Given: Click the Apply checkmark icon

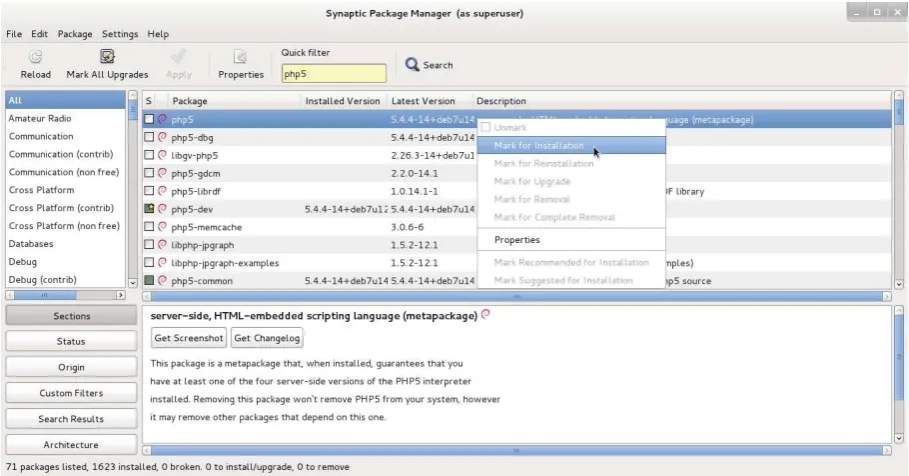Looking at the screenshot, I should pyautogui.click(x=178, y=56).
